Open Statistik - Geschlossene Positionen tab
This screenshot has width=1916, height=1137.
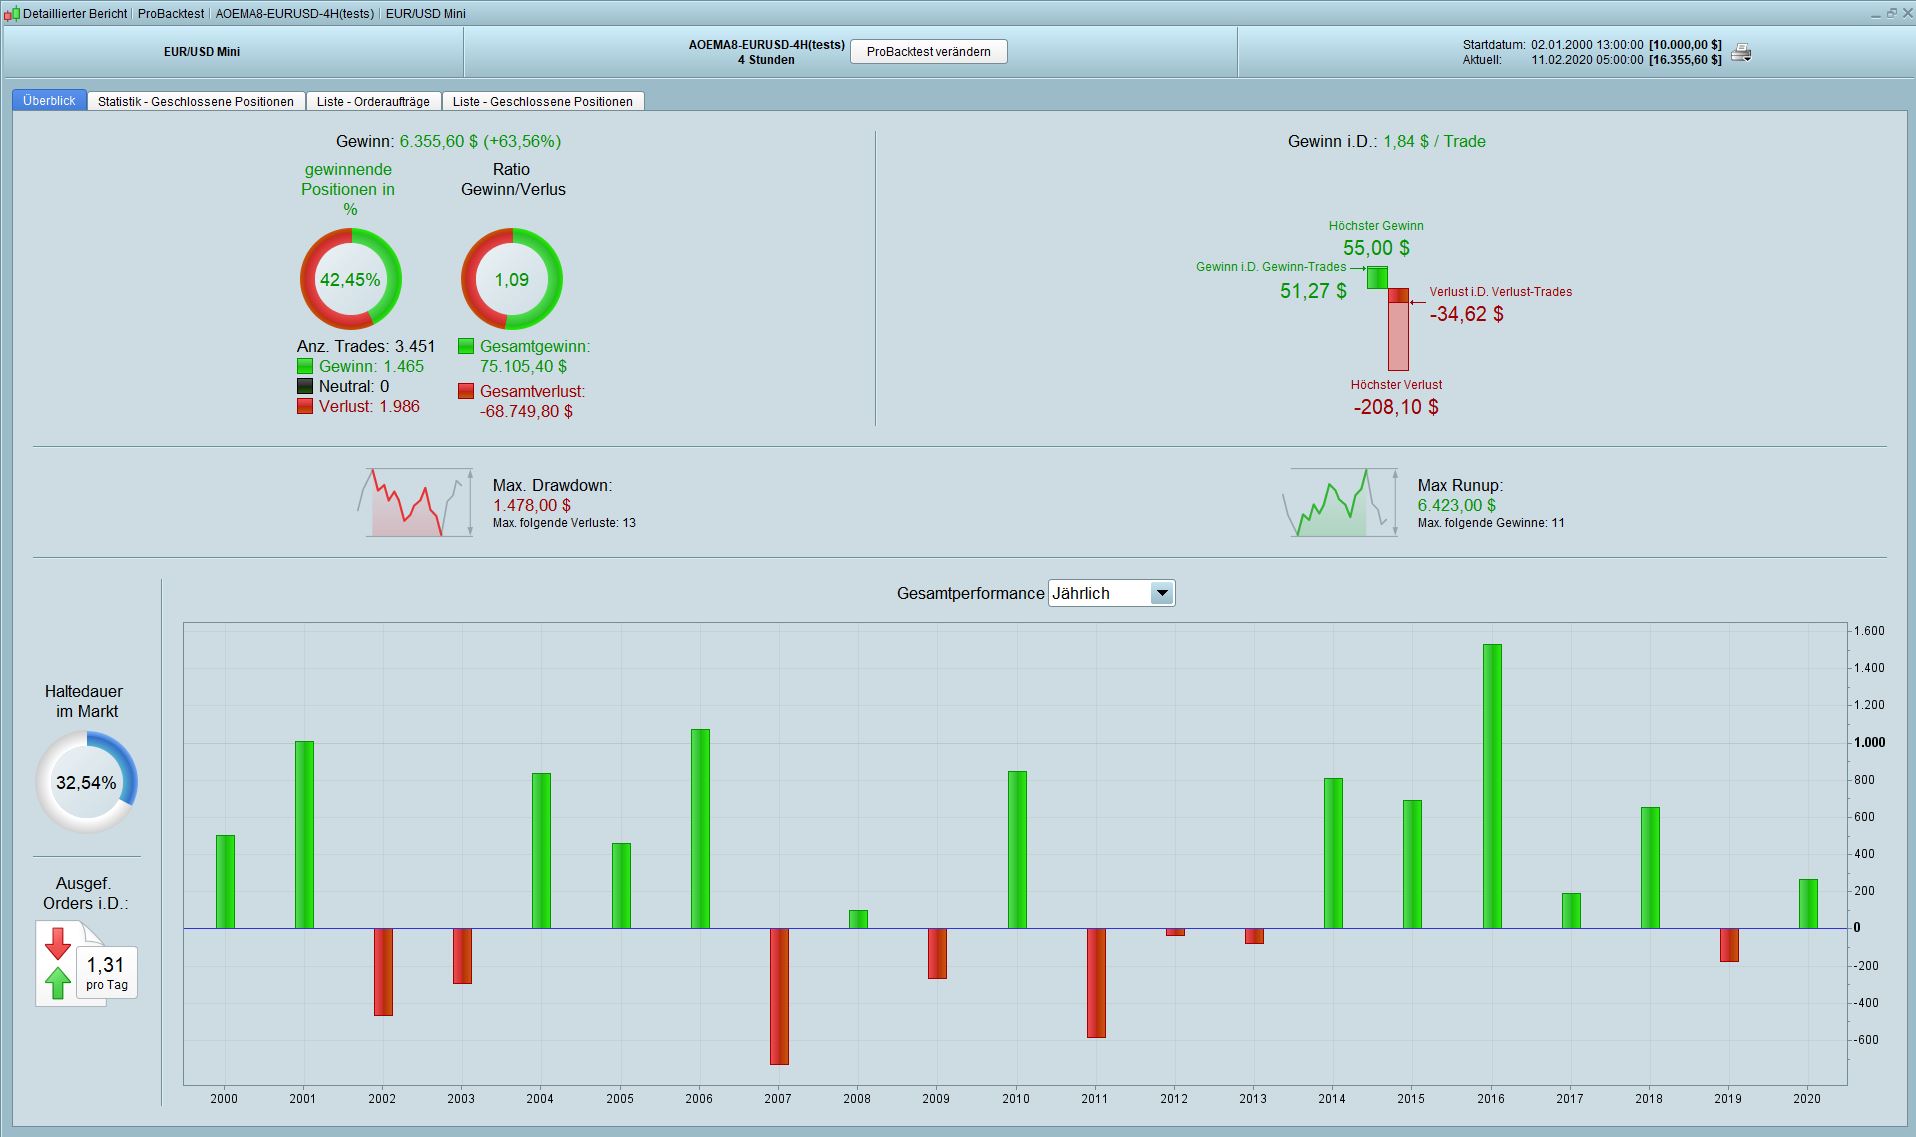pos(196,101)
